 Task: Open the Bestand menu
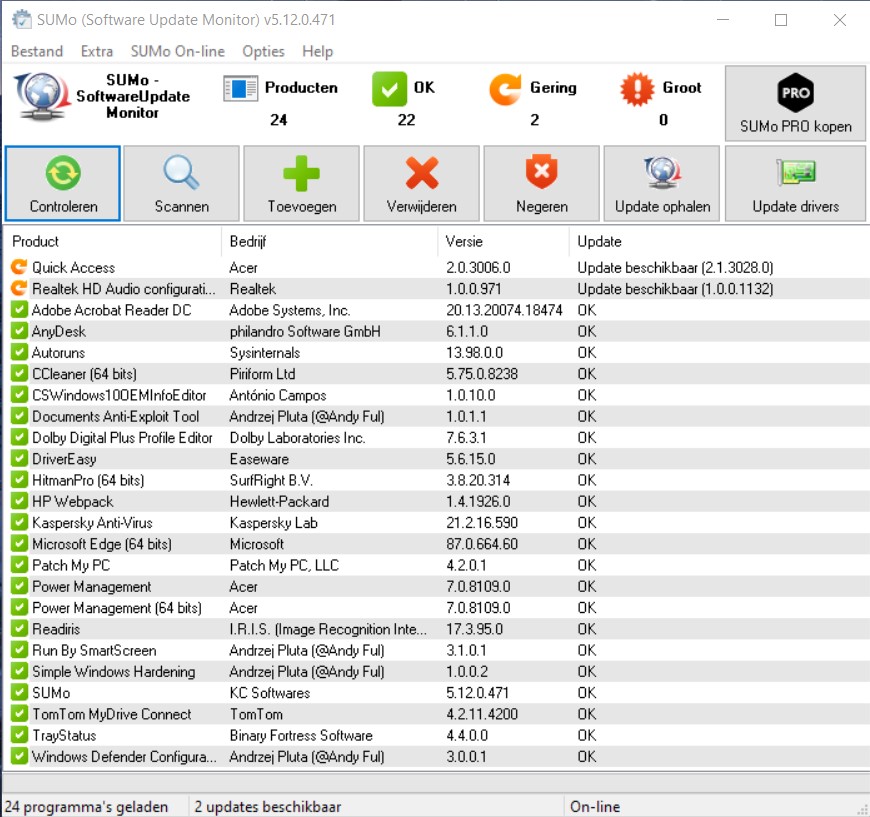point(37,51)
